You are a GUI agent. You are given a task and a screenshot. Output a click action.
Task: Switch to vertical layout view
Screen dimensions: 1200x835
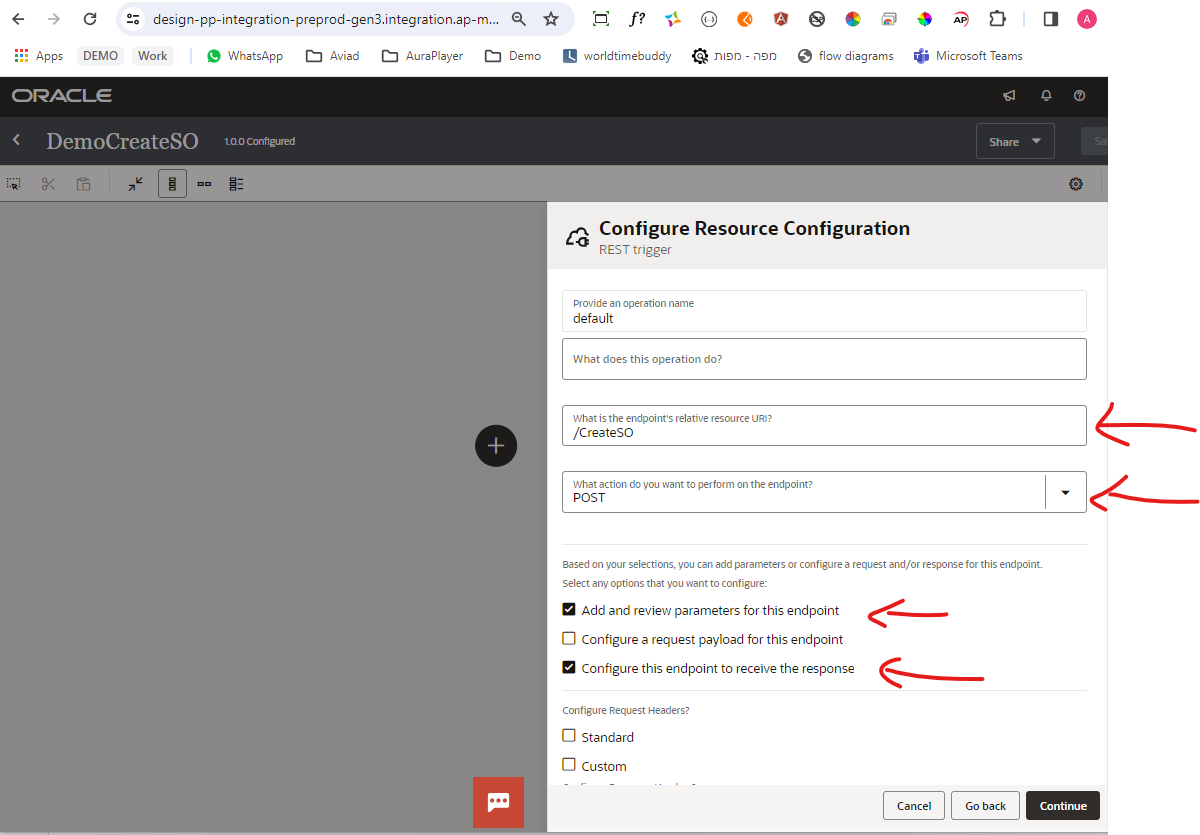[x=172, y=184]
